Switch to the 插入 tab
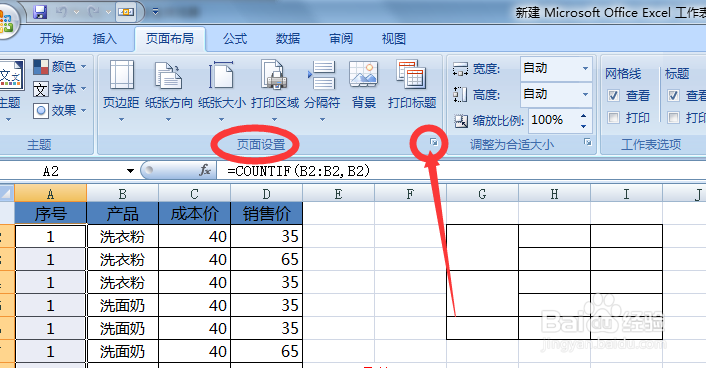 click(104, 39)
